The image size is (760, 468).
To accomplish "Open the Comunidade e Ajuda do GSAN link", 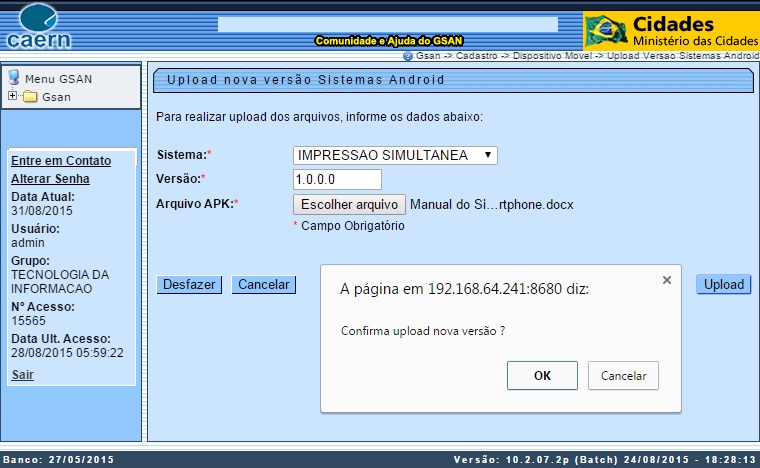I will point(387,41).
